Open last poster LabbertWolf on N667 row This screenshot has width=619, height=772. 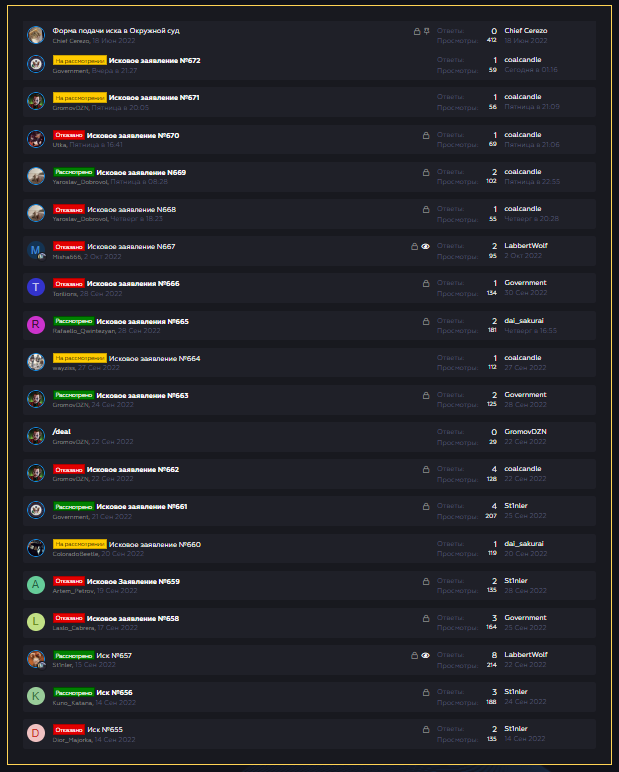(526, 246)
